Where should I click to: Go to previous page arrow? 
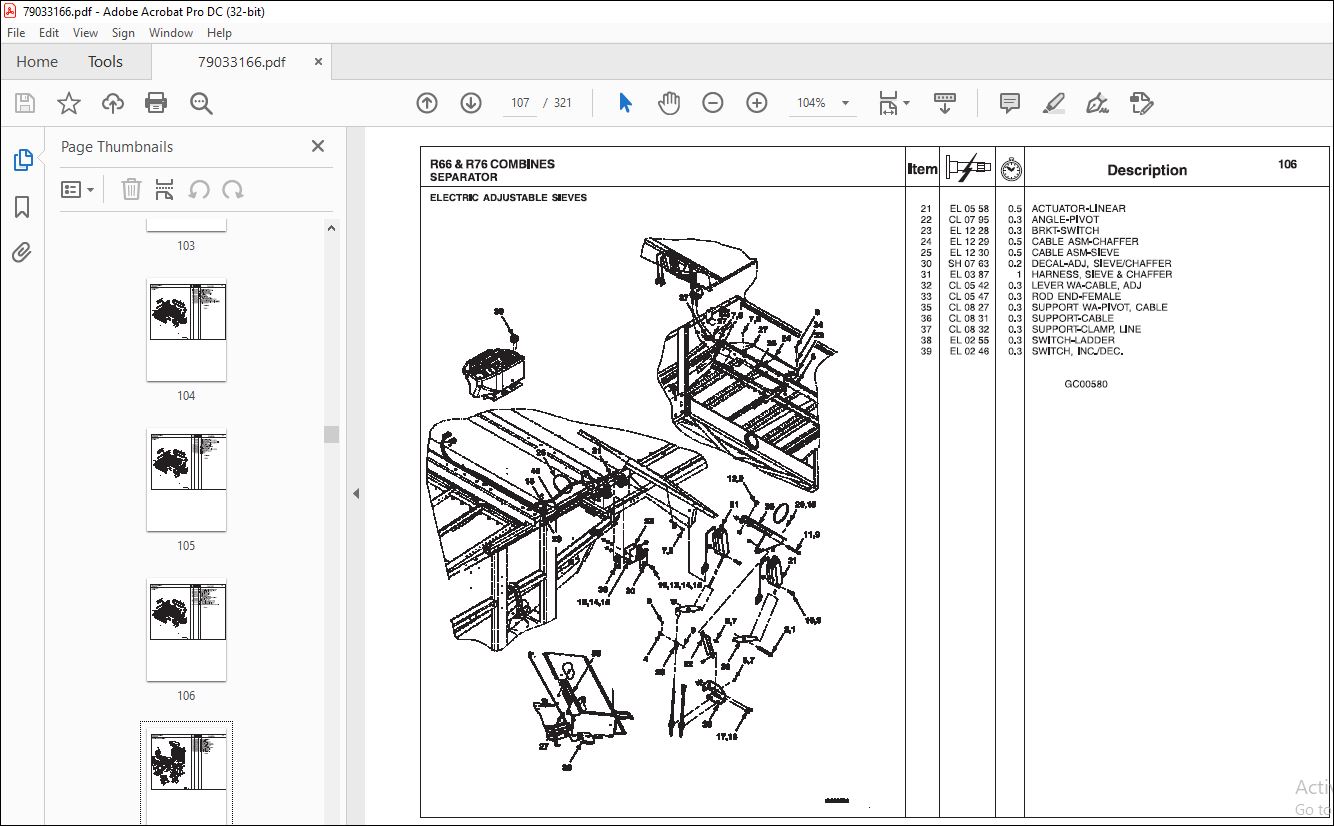[427, 103]
